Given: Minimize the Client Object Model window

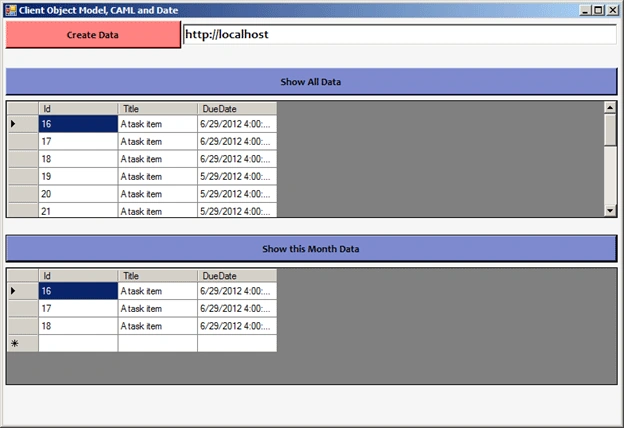Looking at the screenshot, I should coord(585,10).
